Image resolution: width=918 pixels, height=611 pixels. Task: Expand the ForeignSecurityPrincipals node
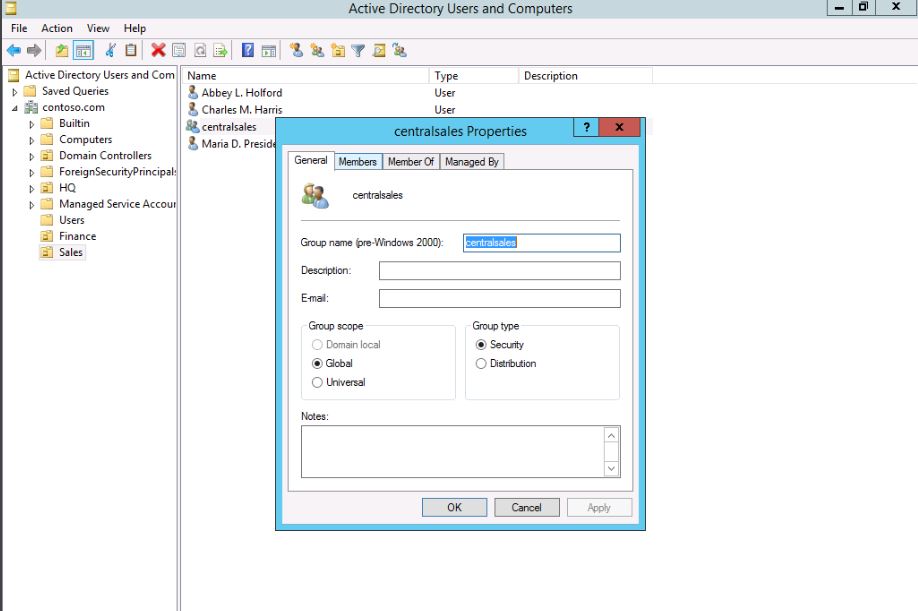(32, 173)
